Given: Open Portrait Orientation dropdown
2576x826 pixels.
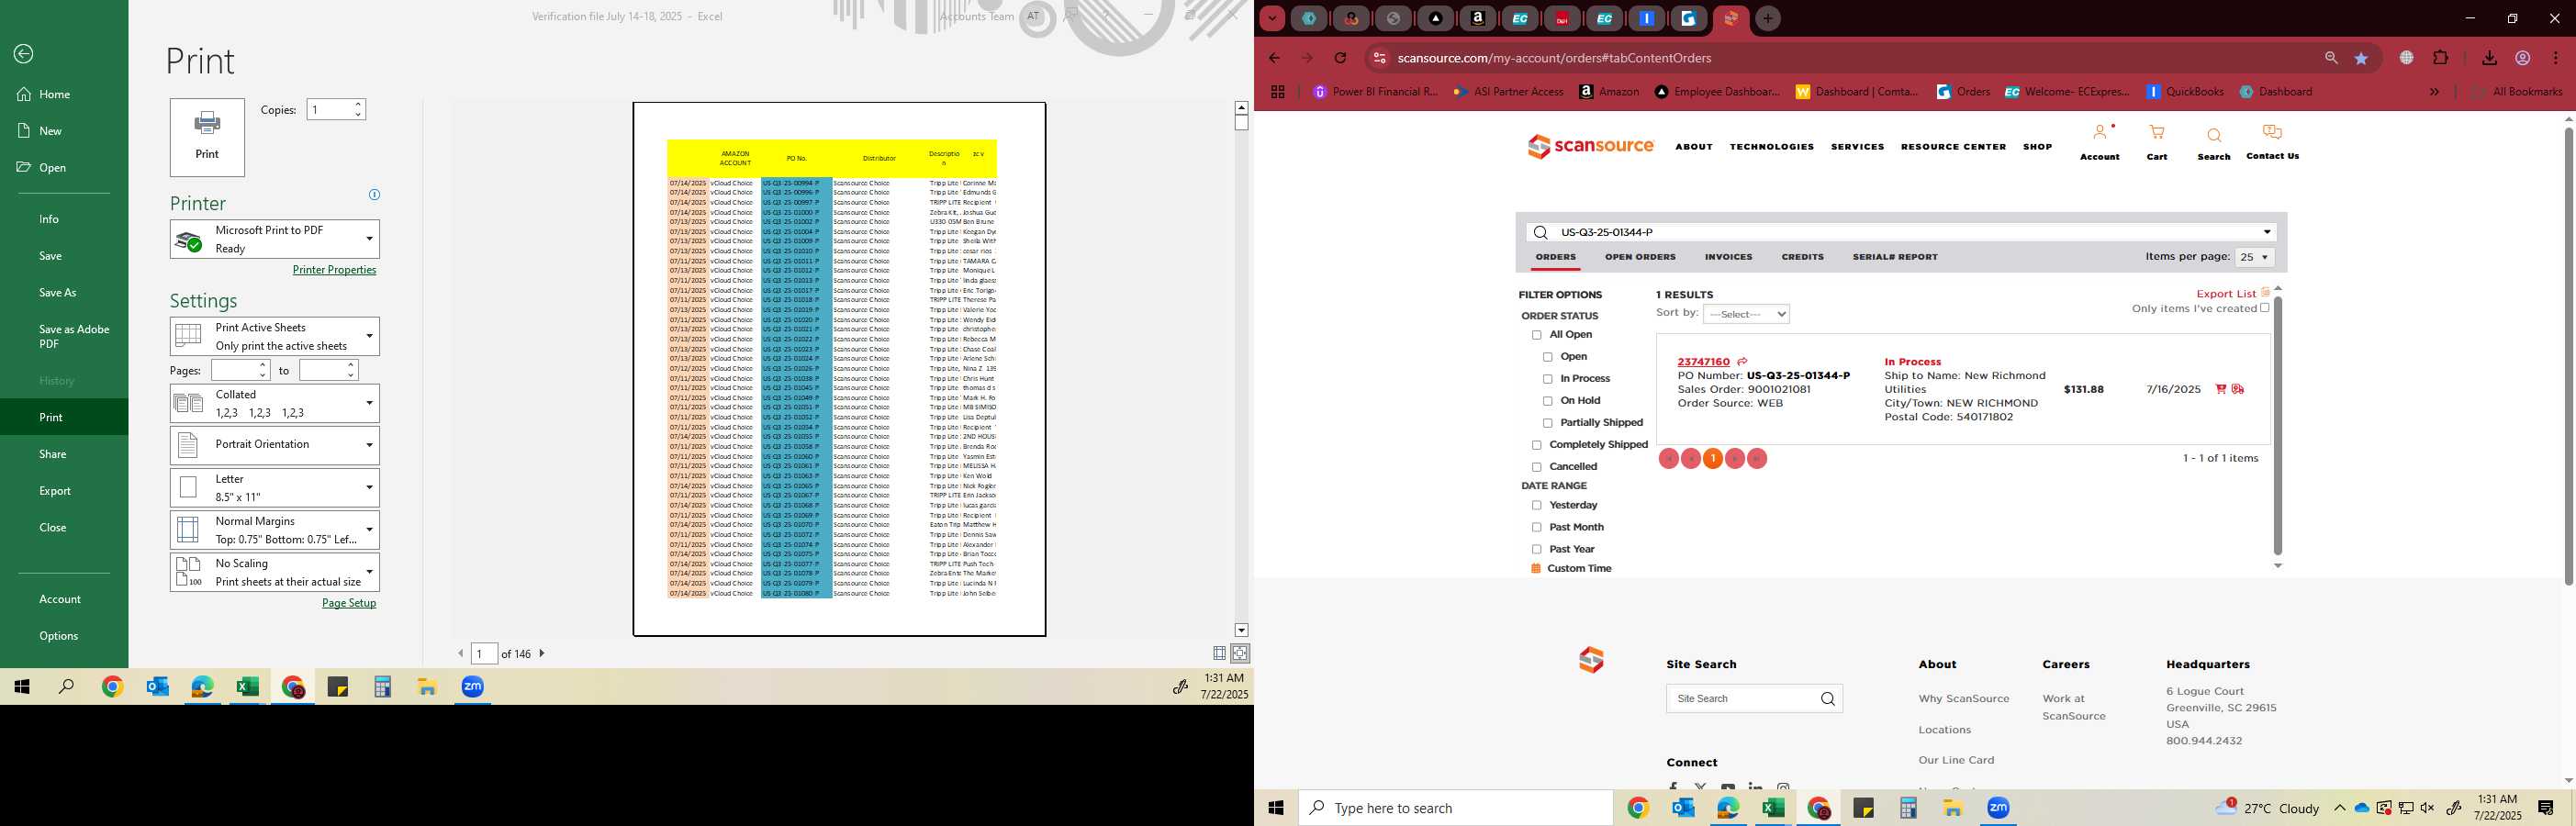Looking at the screenshot, I should pos(275,445).
